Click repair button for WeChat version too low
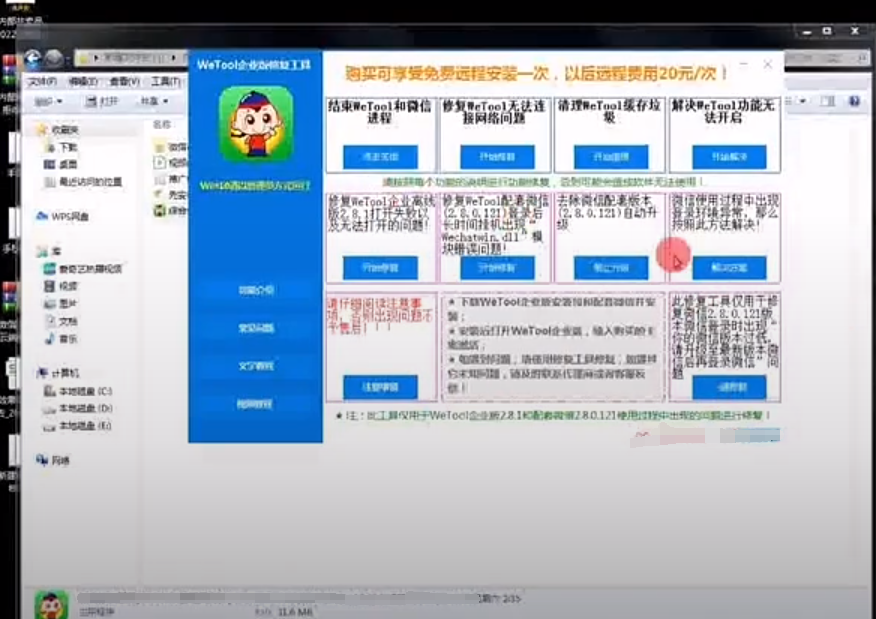 [x=729, y=387]
